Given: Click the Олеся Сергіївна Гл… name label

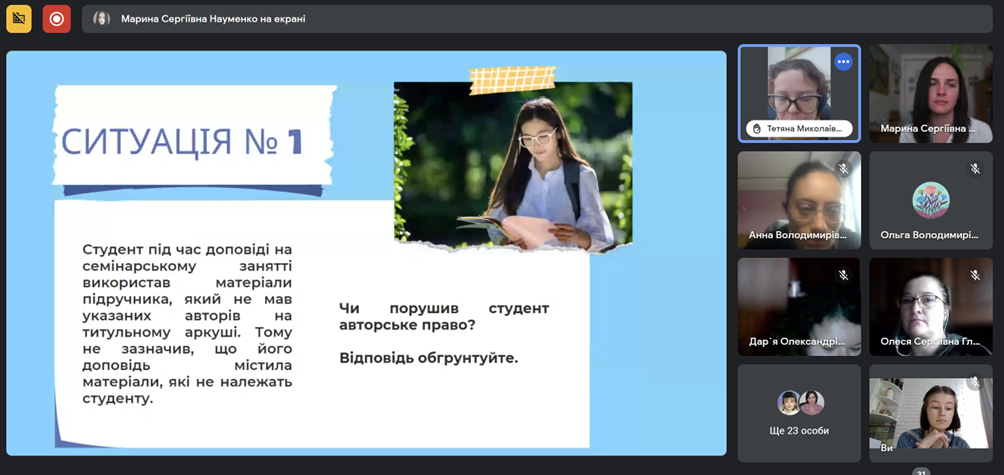Looking at the screenshot, I should (x=929, y=341).
